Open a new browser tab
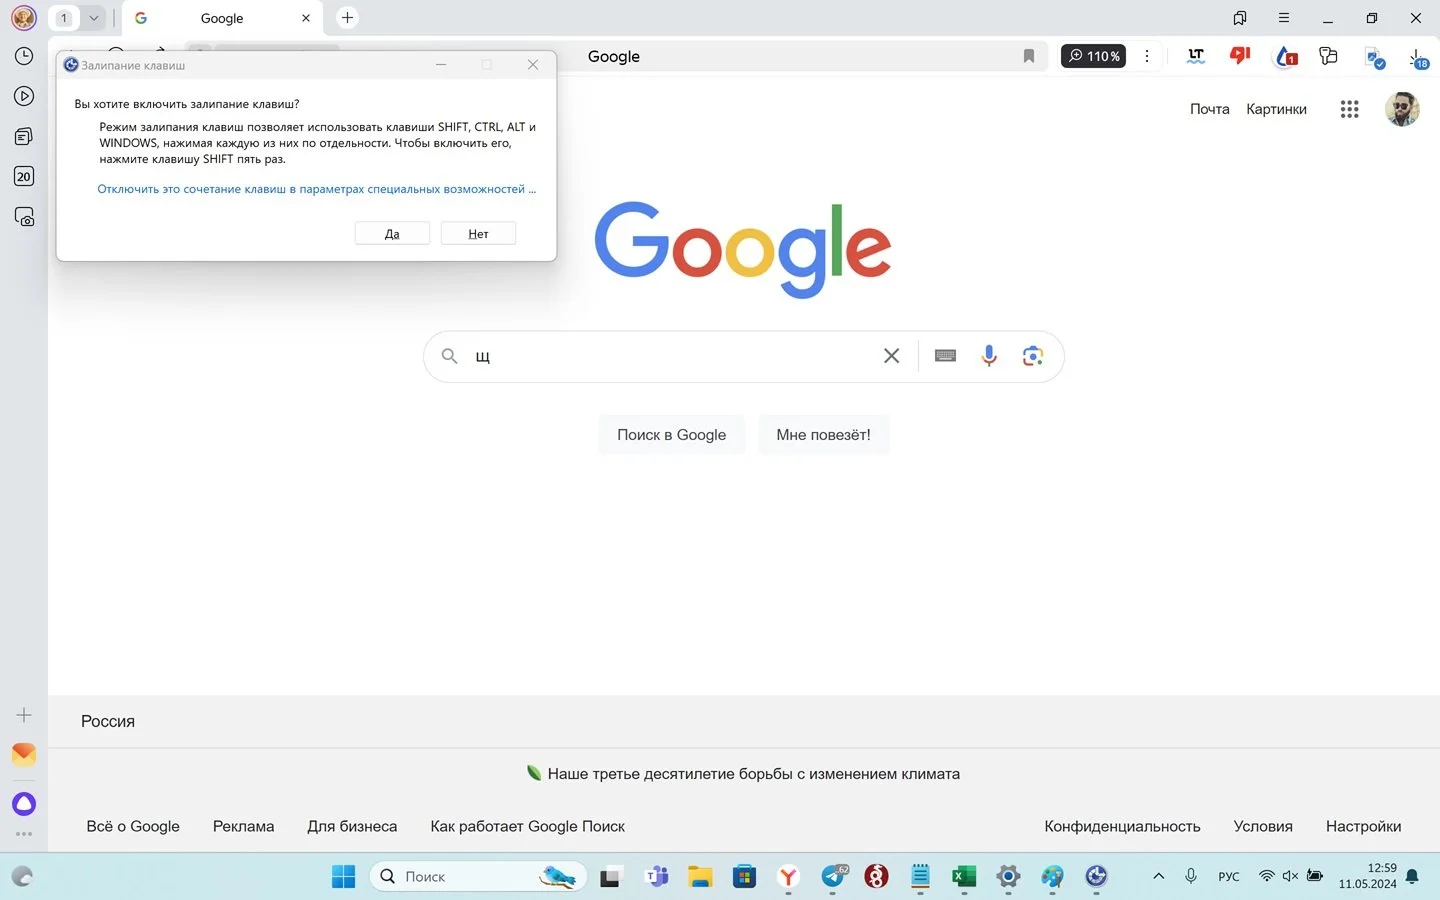The image size is (1440, 900). point(347,17)
